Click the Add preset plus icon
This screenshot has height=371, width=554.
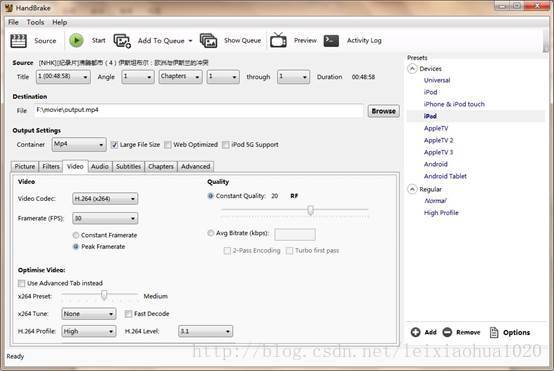pyautogui.click(x=416, y=332)
